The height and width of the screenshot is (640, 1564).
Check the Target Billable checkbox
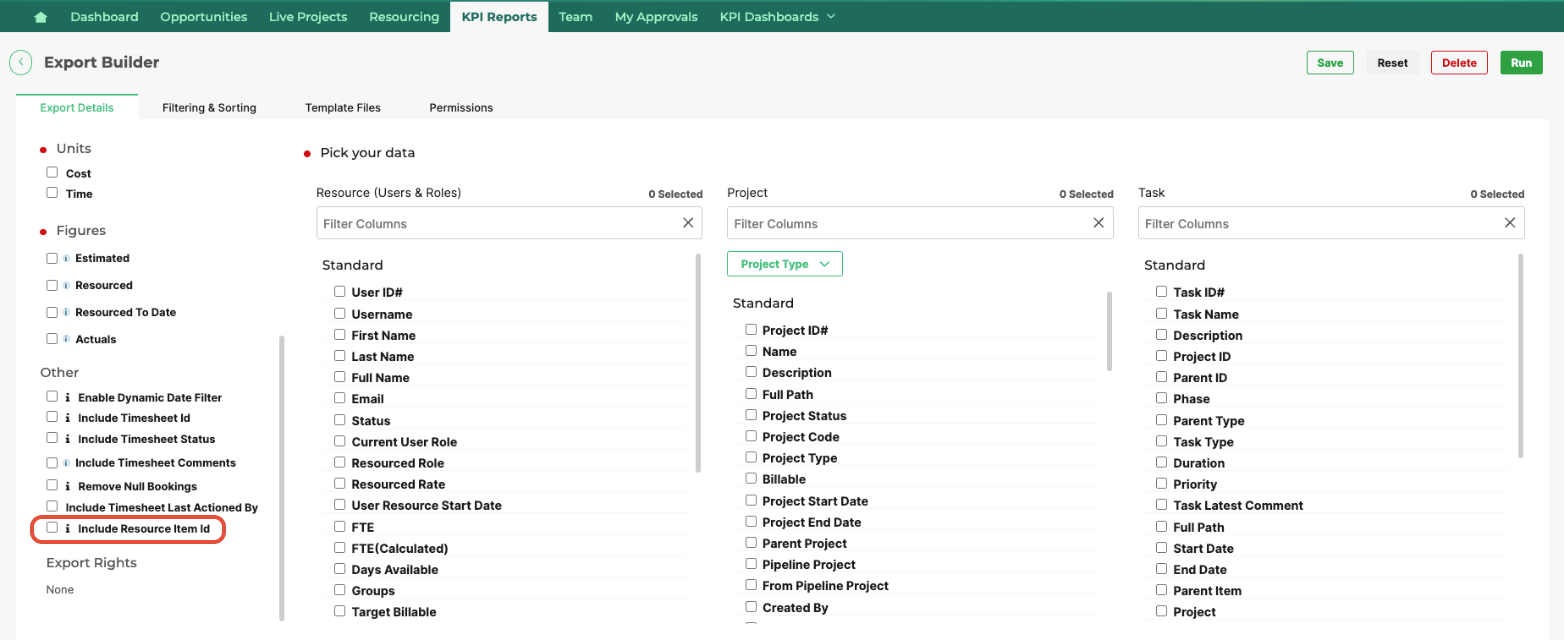coord(340,611)
